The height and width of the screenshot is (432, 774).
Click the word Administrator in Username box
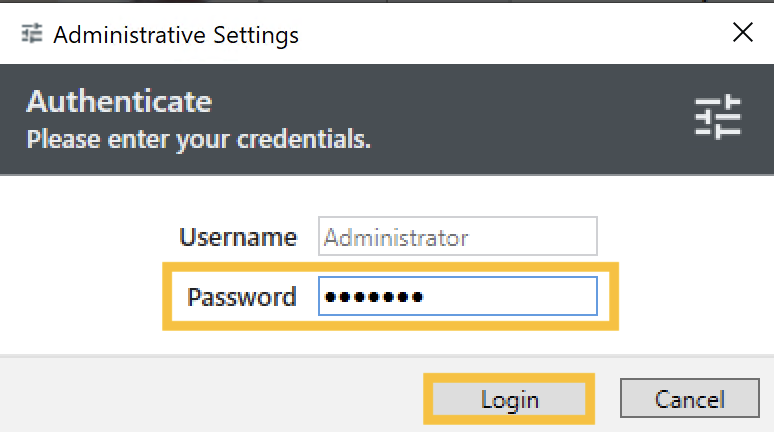(x=396, y=238)
